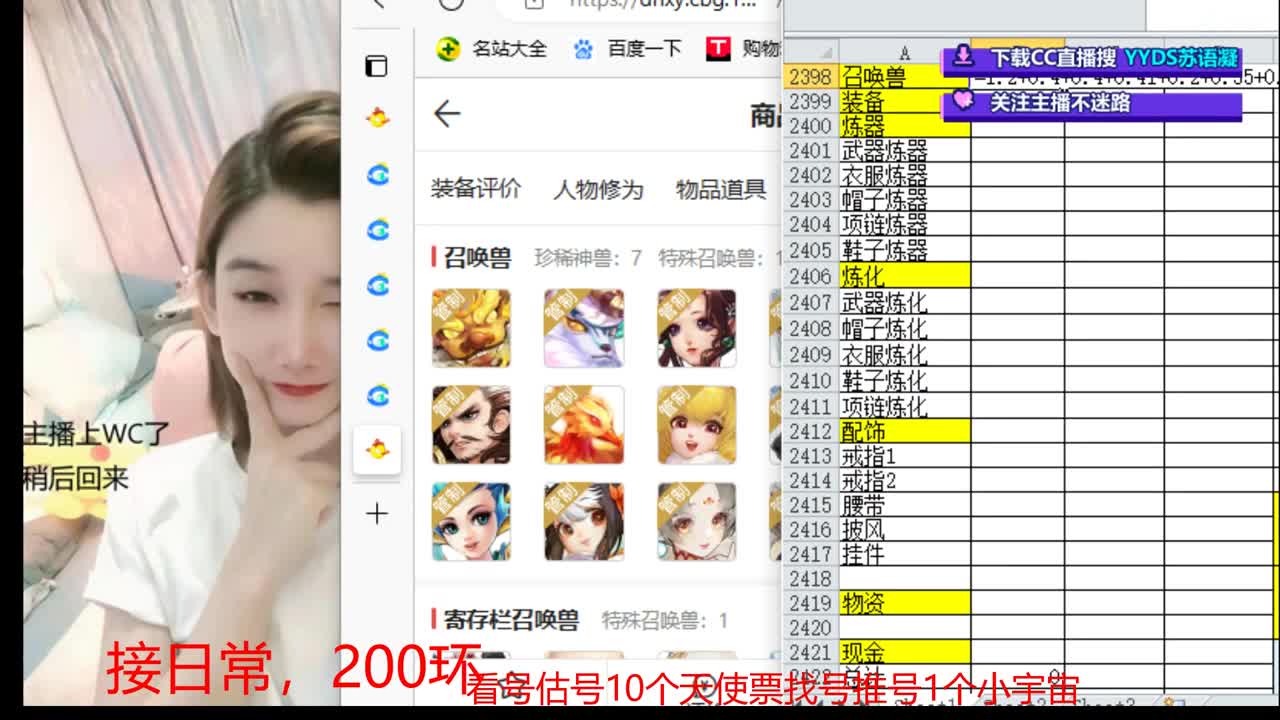Click the back arrow on the 商品 page
This screenshot has width=1280, height=720.
[x=447, y=114]
